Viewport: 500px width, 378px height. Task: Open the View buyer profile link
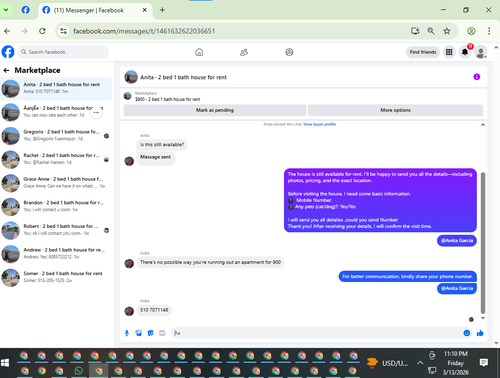pyautogui.click(x=319, y=124)
